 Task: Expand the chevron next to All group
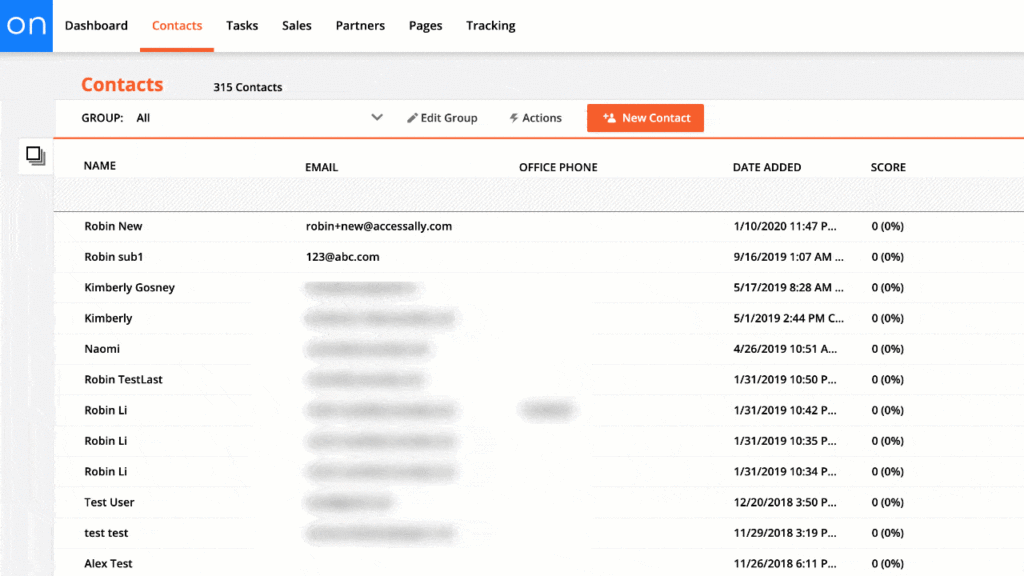377,117
